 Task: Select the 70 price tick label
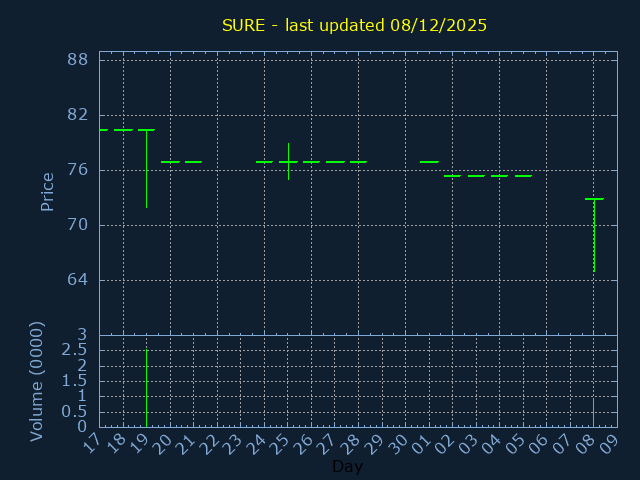click(77, 225)
